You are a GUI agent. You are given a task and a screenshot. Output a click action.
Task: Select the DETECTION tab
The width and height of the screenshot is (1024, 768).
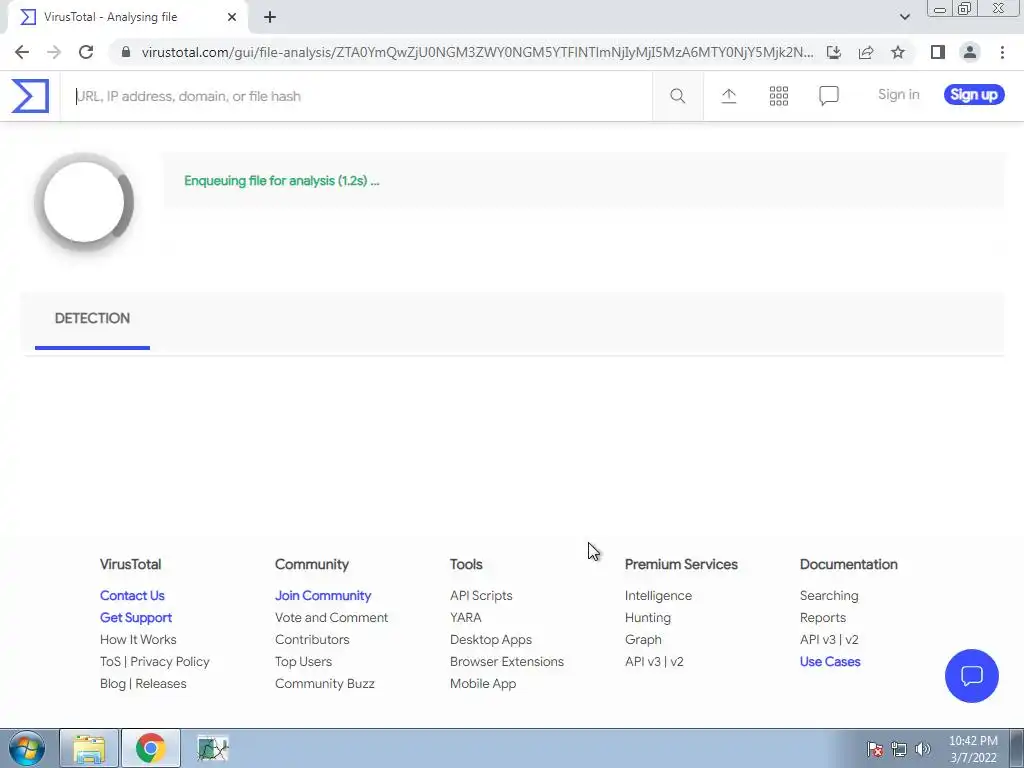point(92,318)
